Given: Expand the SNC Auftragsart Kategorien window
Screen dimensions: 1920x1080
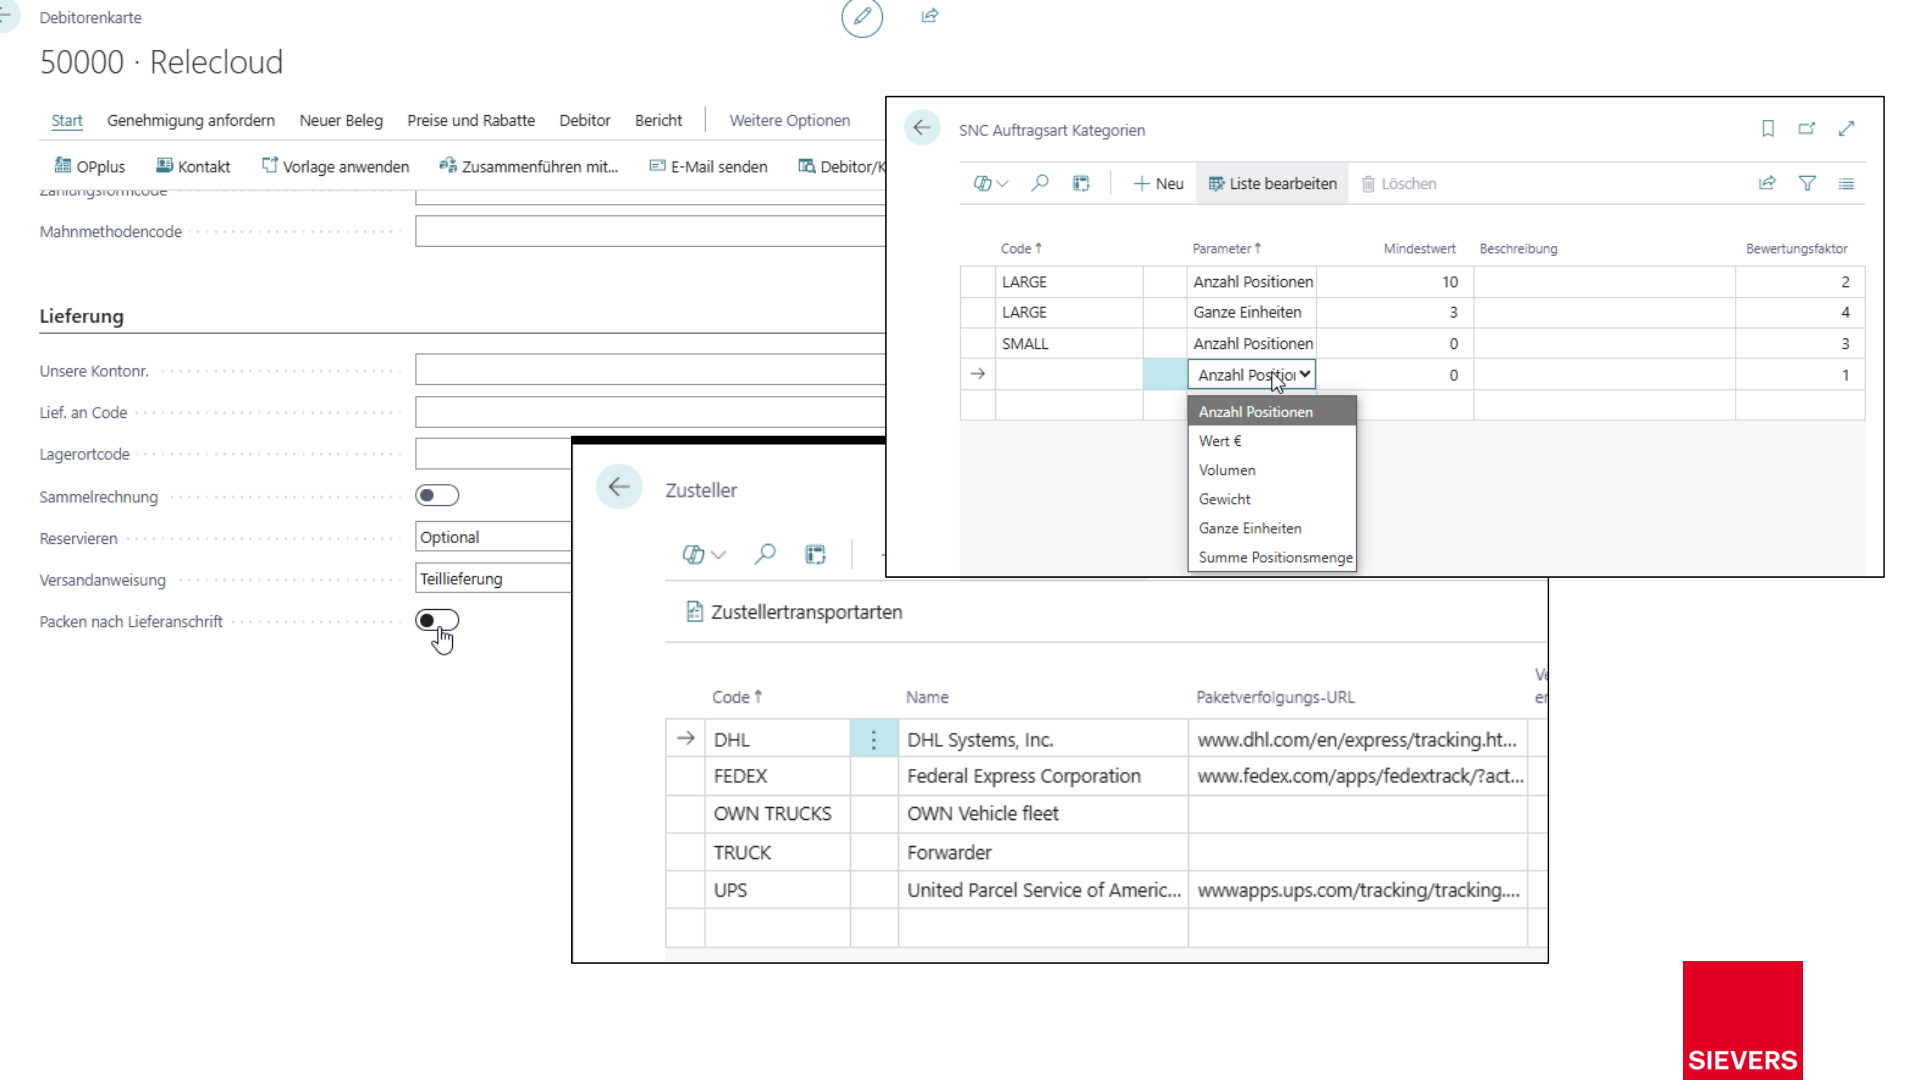Looking at the screenshot, I should pos(1847,129).
